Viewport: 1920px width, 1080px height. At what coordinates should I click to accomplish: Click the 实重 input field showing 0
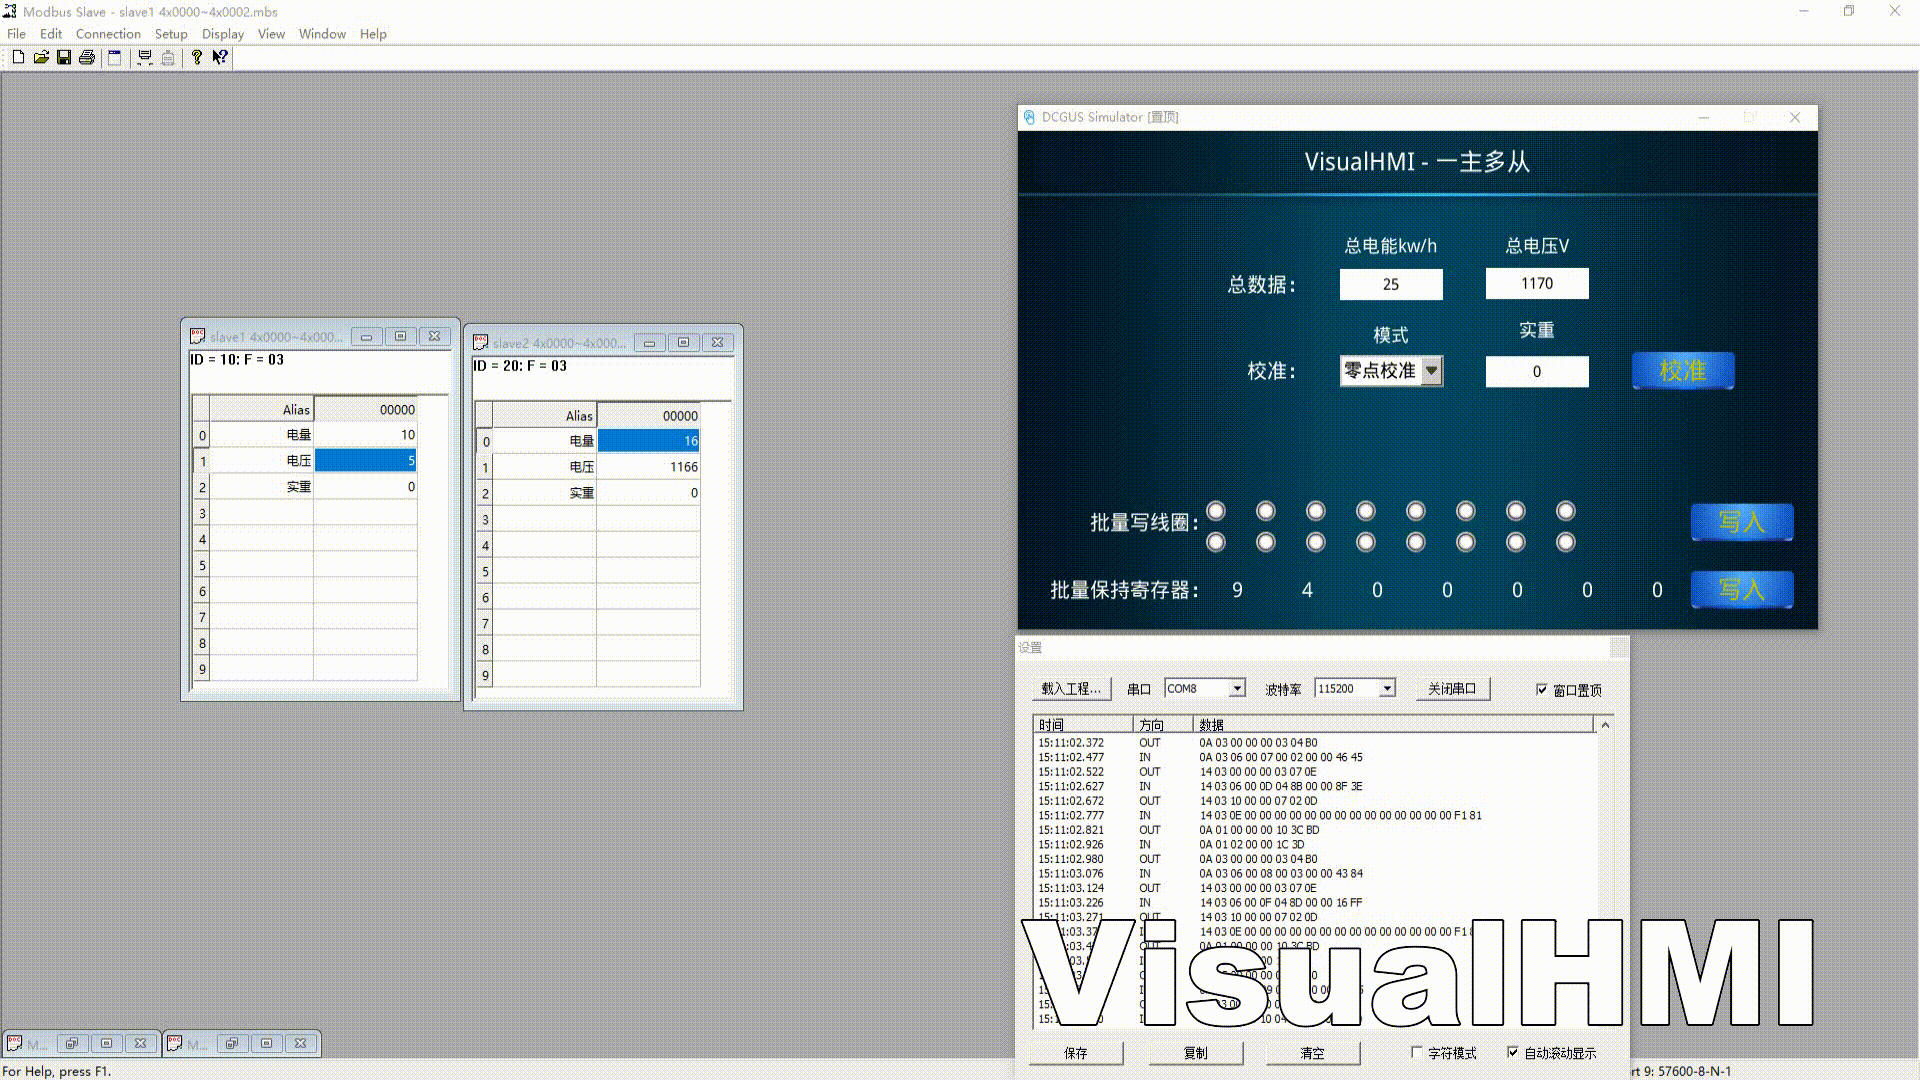1537,372
